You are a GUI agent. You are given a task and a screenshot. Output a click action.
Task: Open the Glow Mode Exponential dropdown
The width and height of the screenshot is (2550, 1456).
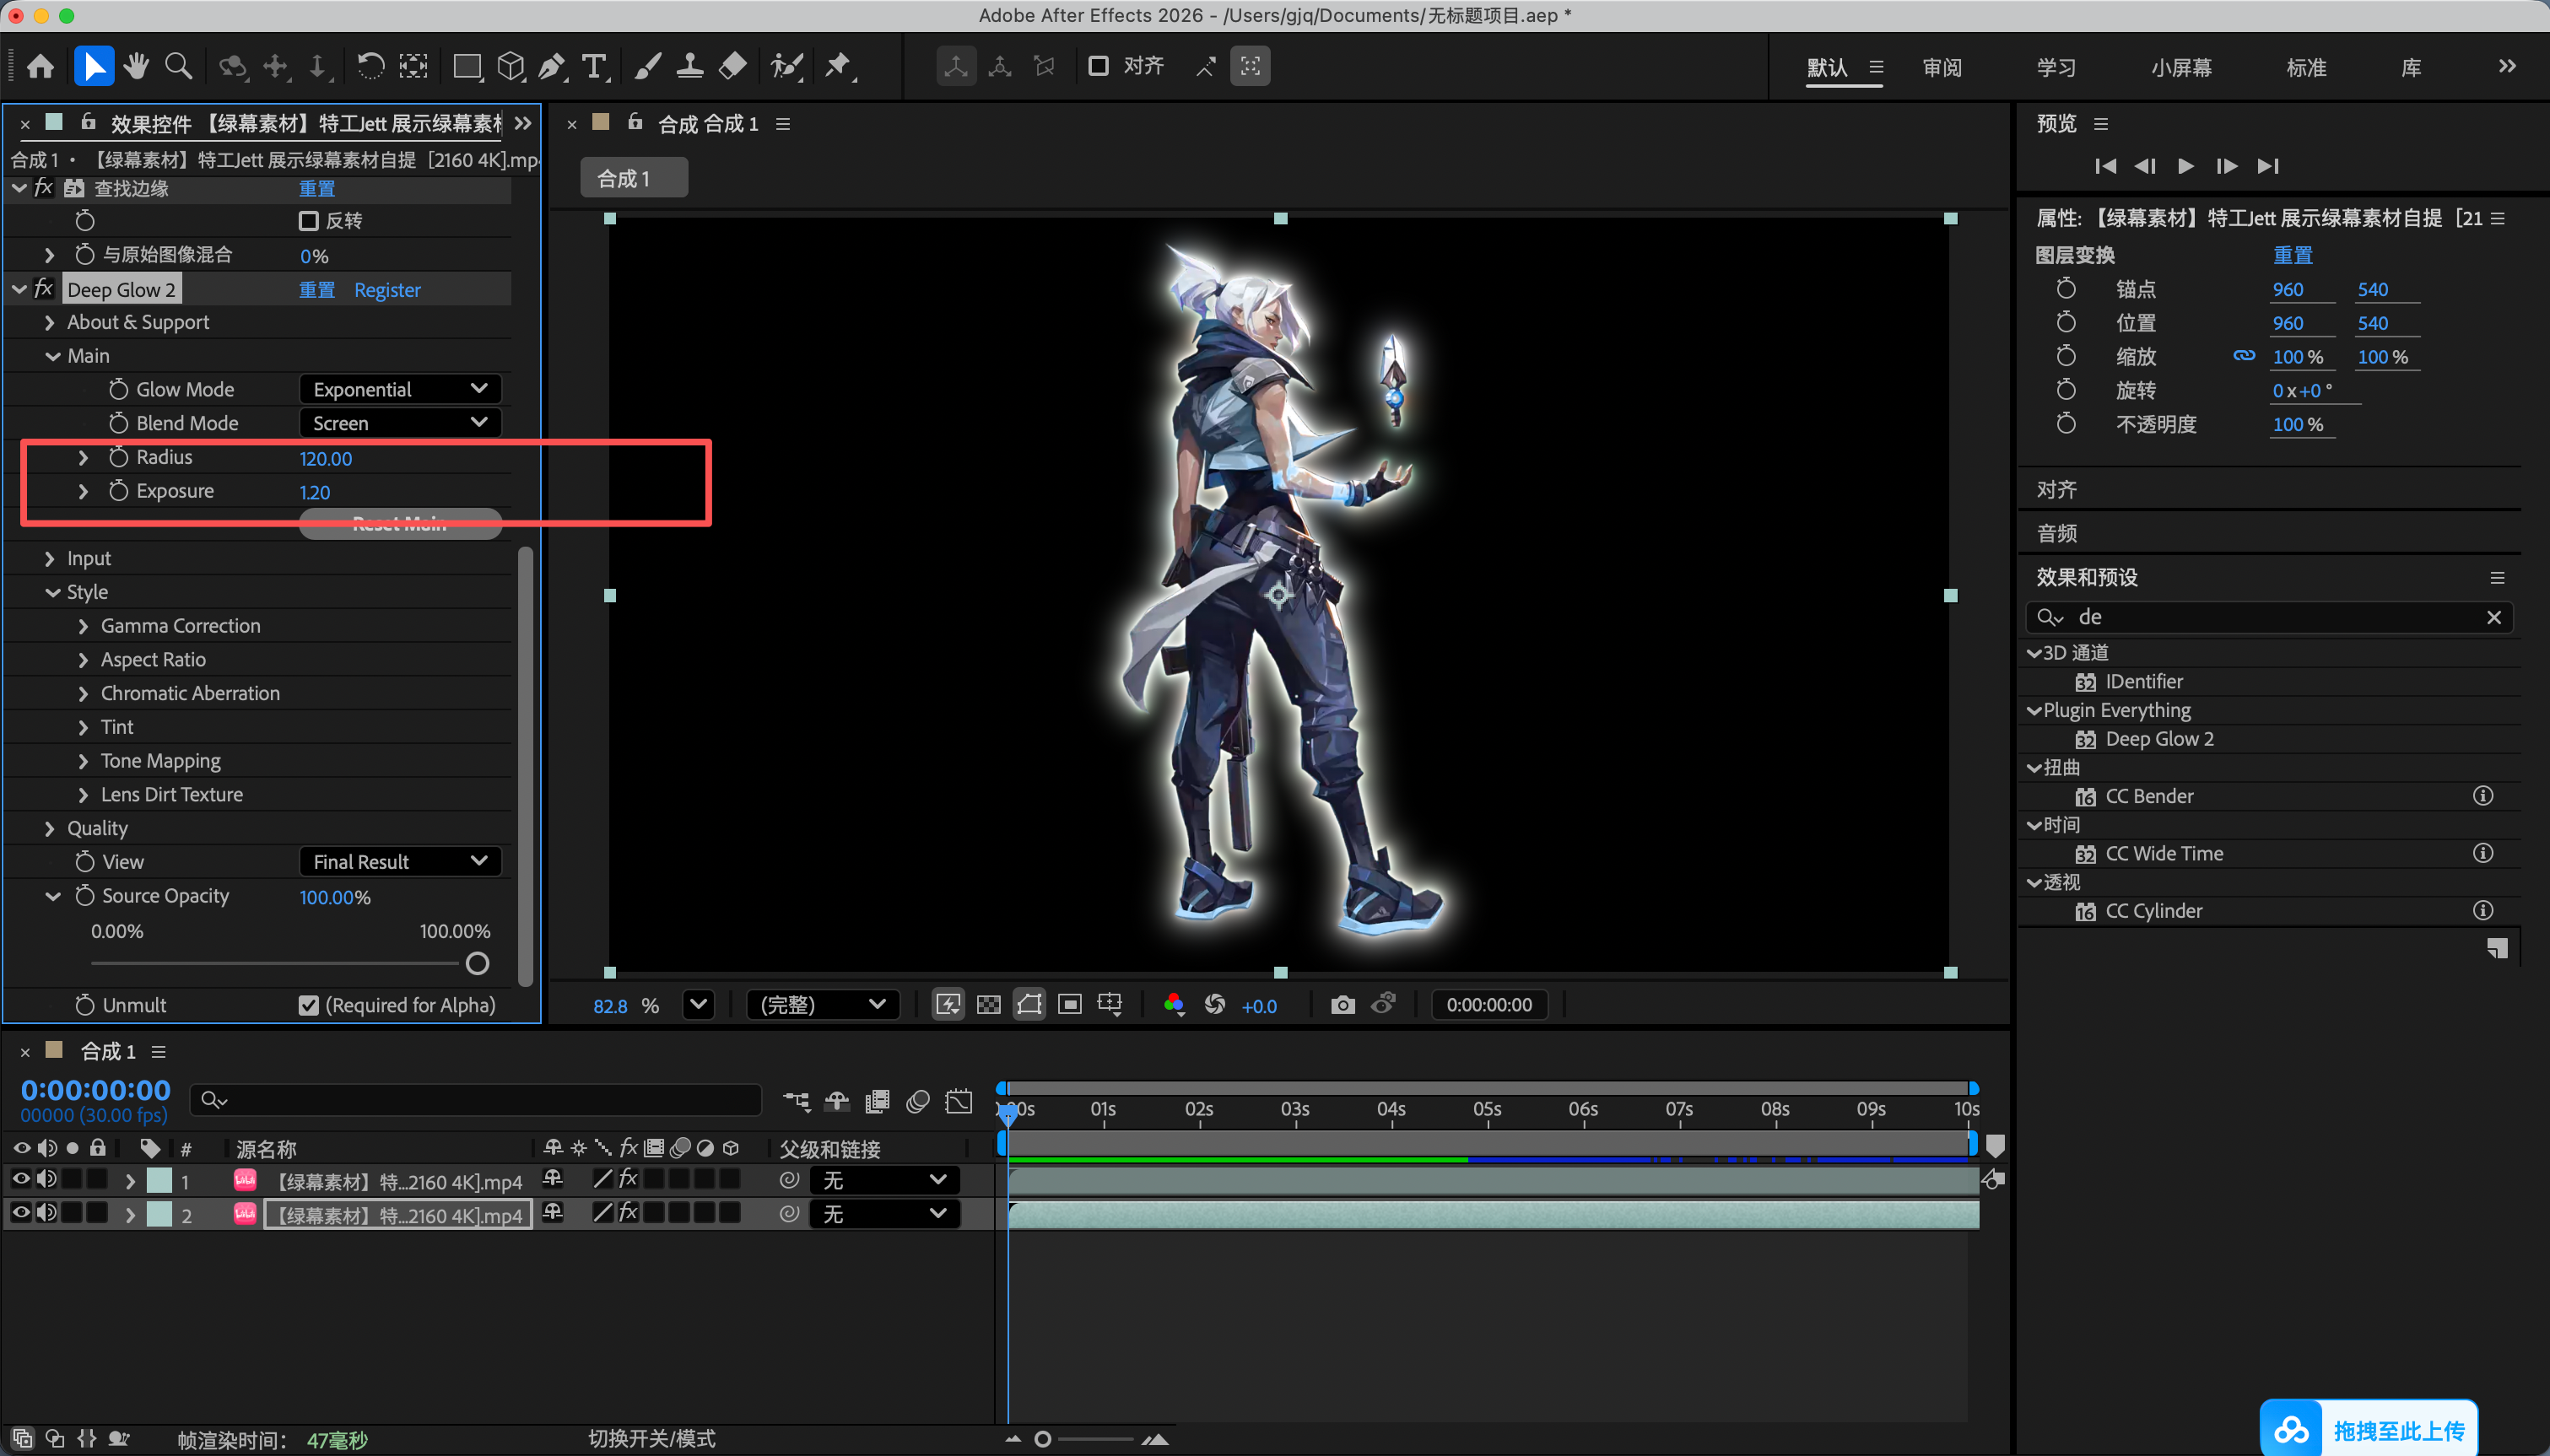[400, 389]
